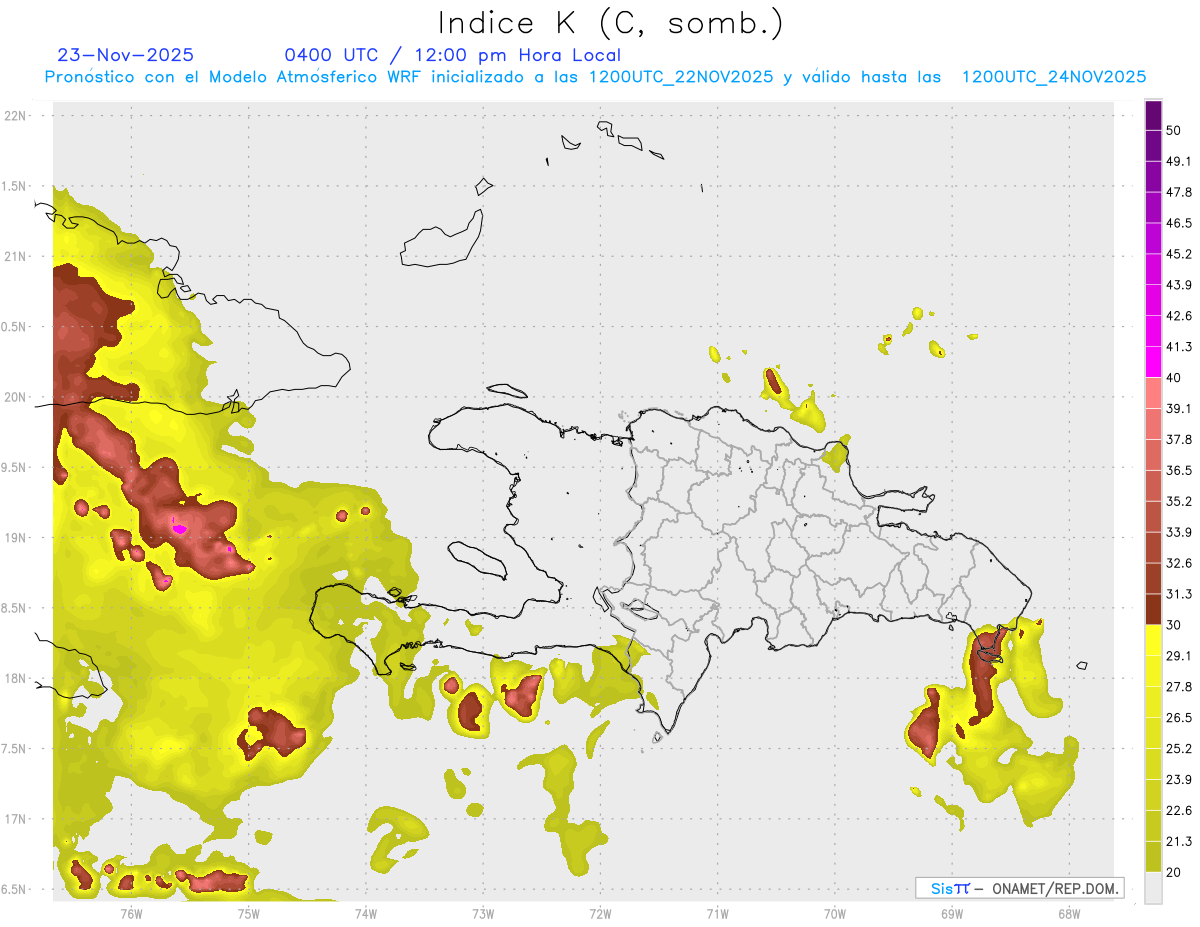Click the latitude axis label '22N'
1200x927 pixels.
17,116
